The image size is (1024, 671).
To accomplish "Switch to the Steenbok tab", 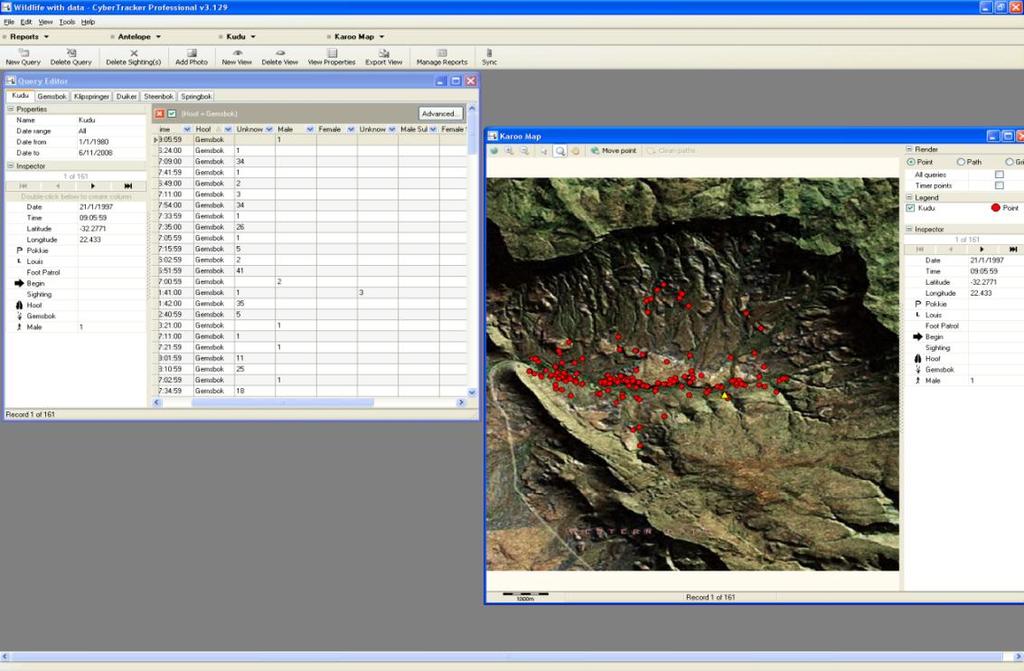I will (159, 97).
